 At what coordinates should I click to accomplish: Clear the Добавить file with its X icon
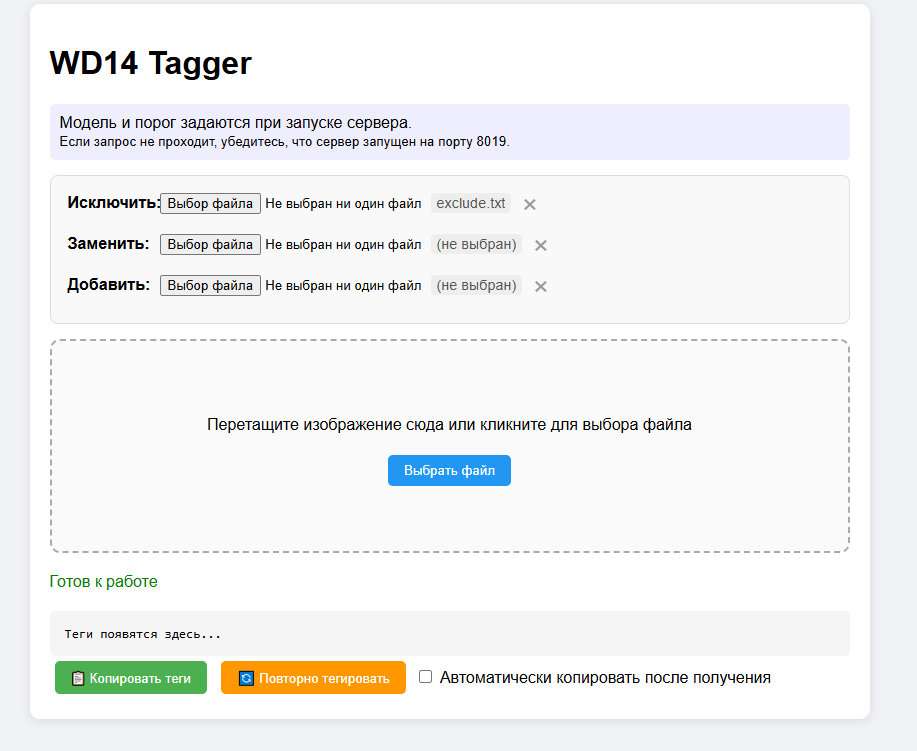541,286
